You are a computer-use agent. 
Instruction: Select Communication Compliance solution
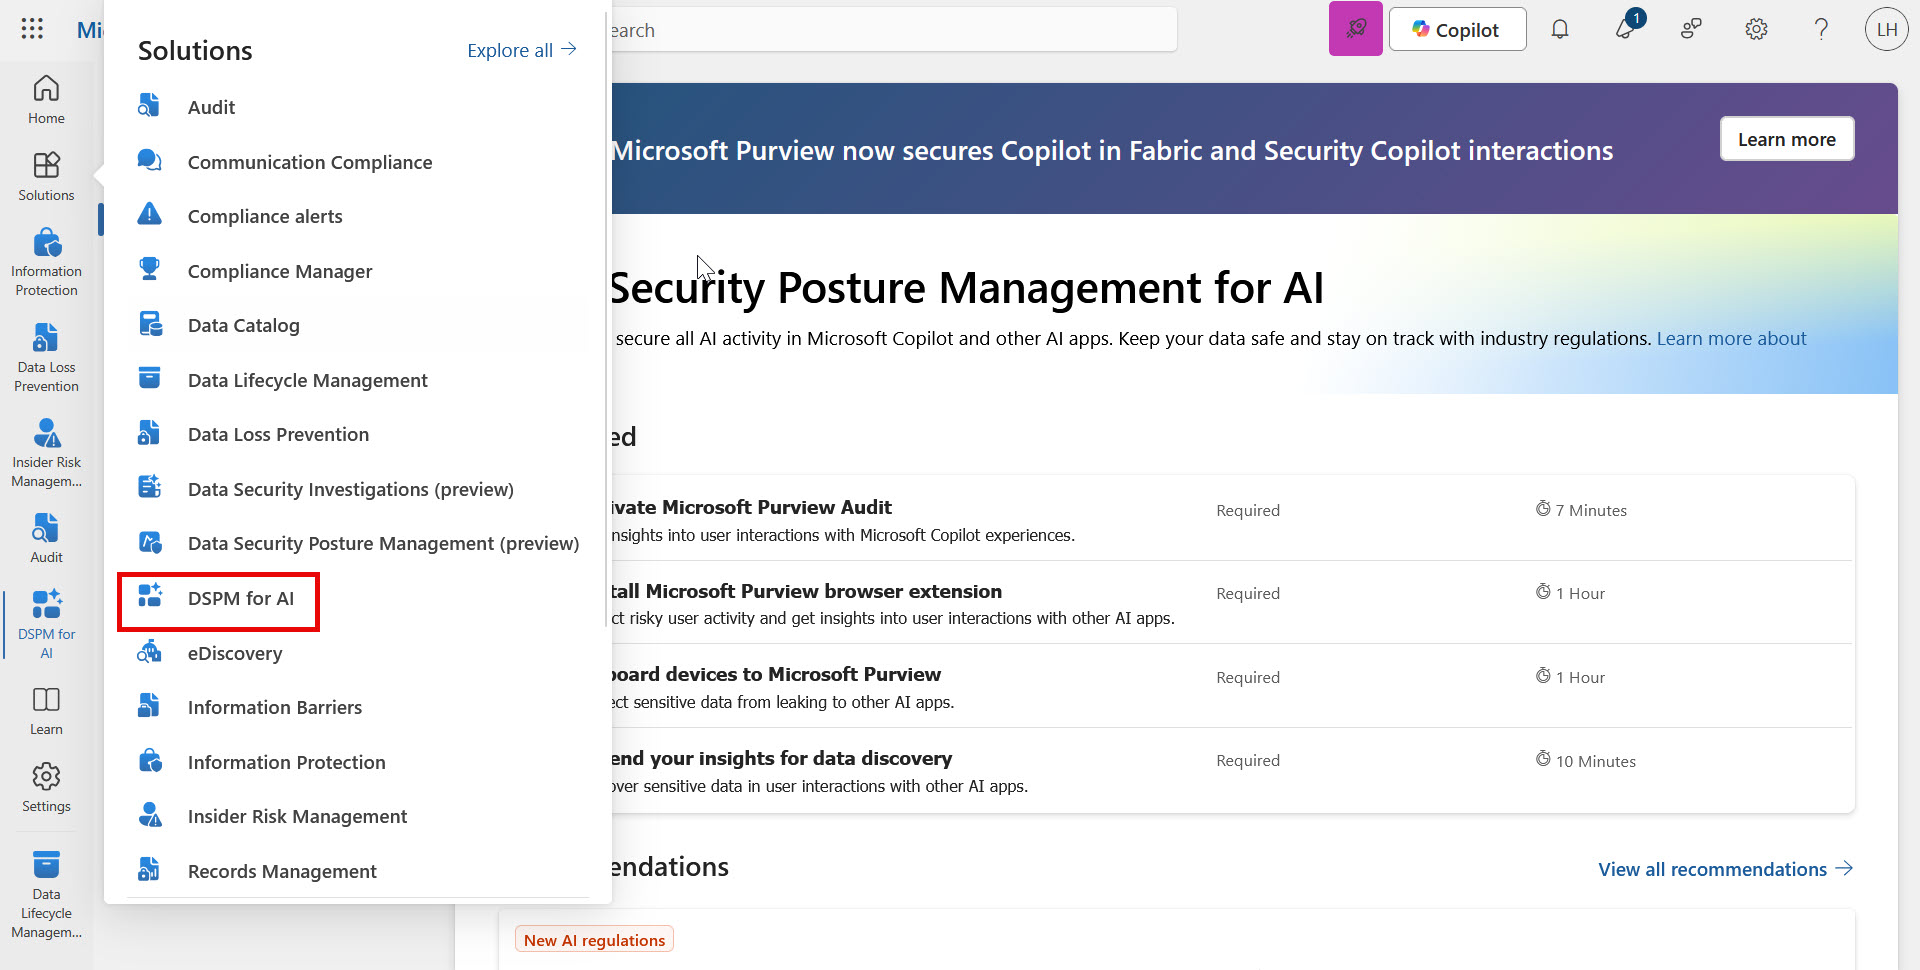pyautogui.click(x=310, y=162)
